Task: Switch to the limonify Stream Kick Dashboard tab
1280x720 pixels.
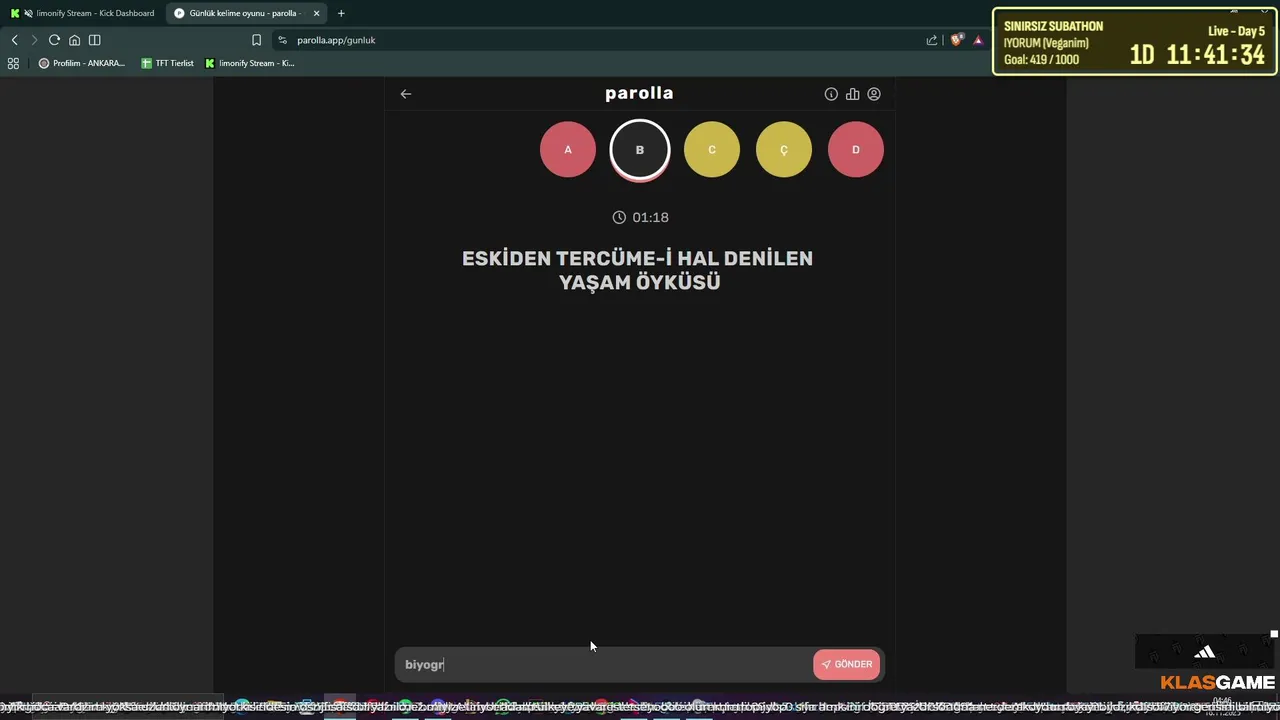Action: click(x=85, y=13)
